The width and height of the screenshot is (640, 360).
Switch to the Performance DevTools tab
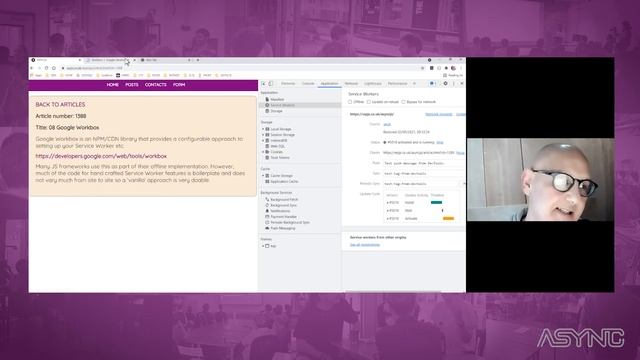tap(397, 84)
